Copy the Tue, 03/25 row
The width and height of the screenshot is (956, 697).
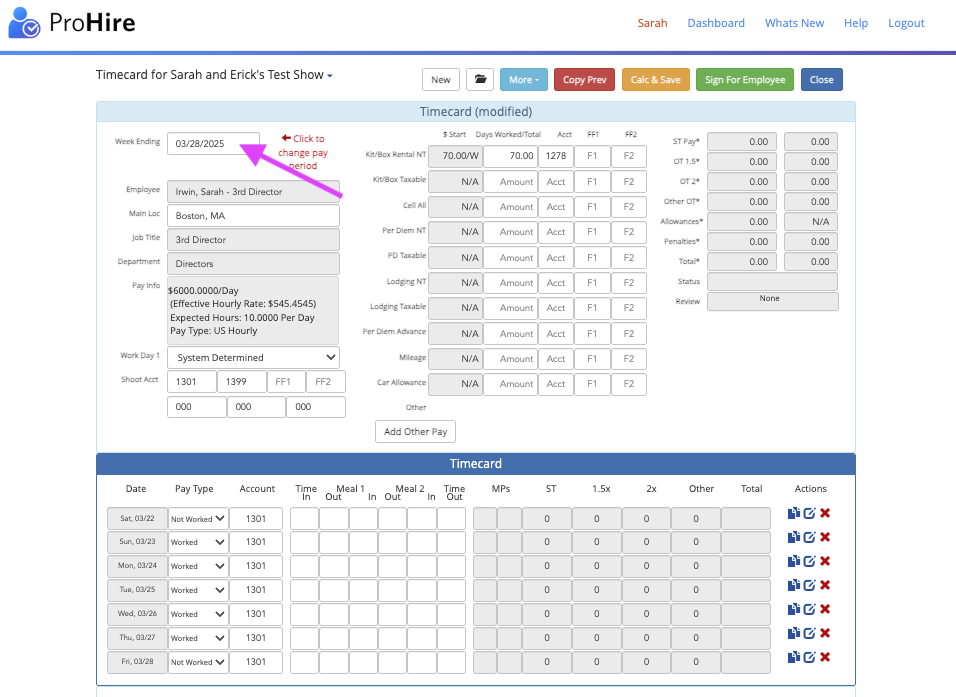tap(793, 585)
